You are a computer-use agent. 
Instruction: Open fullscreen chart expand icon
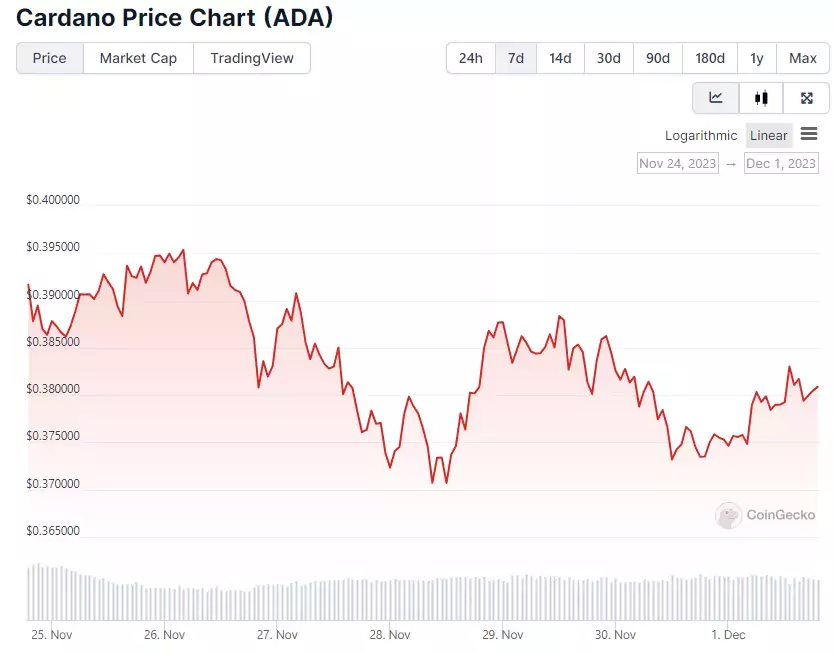point(806,98)
